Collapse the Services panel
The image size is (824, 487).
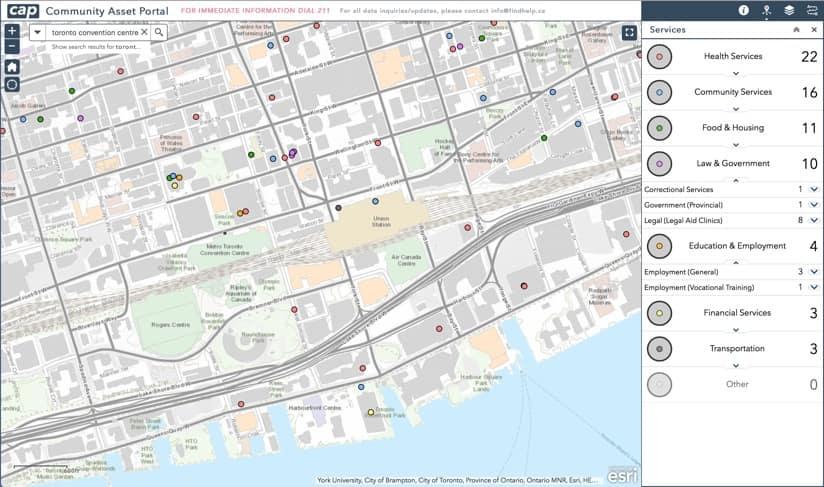pyautogui.click(x=797, y=30)
